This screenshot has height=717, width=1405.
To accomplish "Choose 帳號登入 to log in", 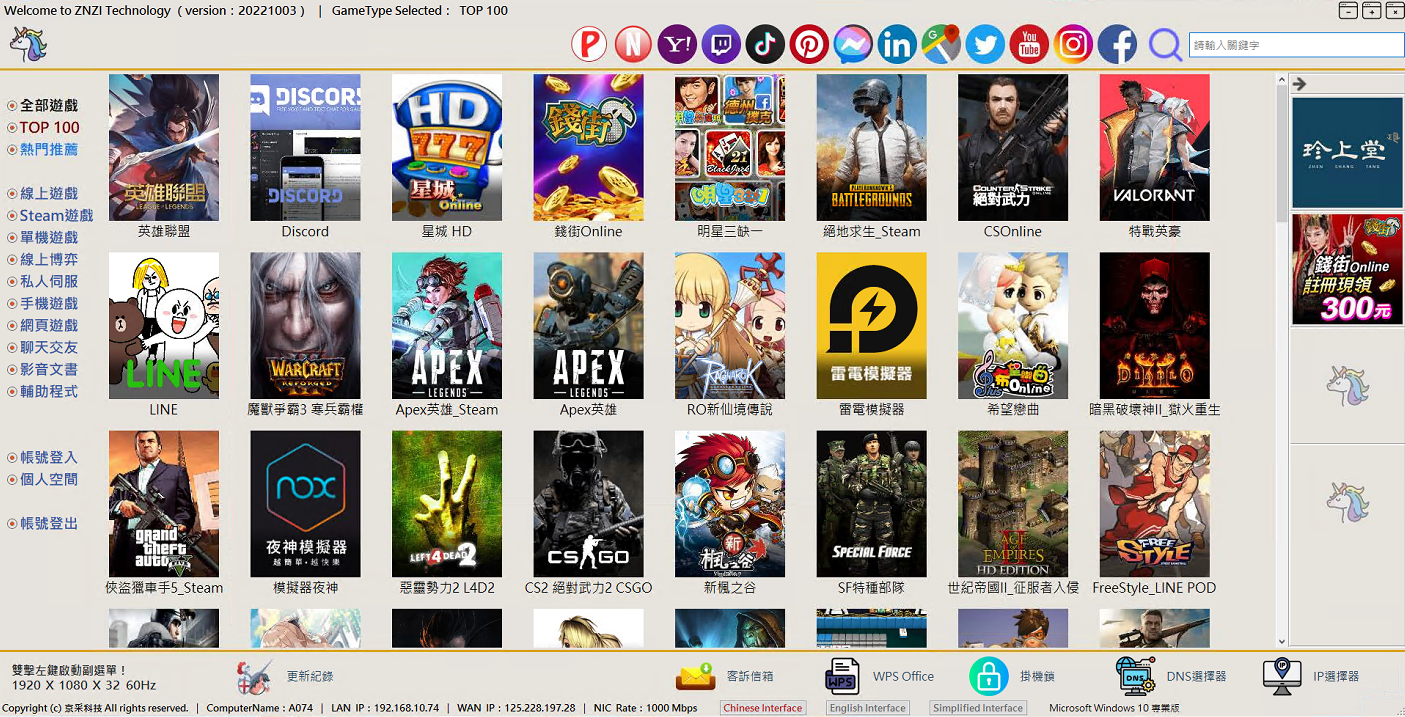I will tap(42, 457).
